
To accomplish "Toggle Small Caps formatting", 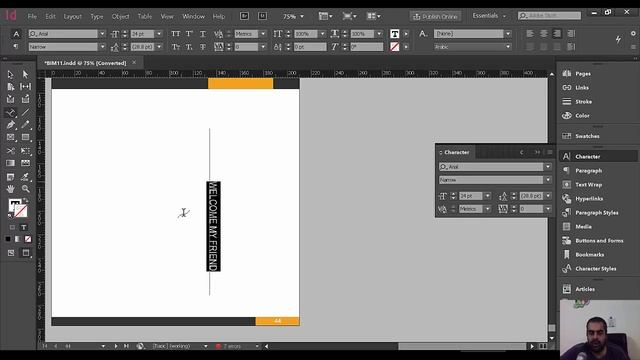I will pos(176,47).
